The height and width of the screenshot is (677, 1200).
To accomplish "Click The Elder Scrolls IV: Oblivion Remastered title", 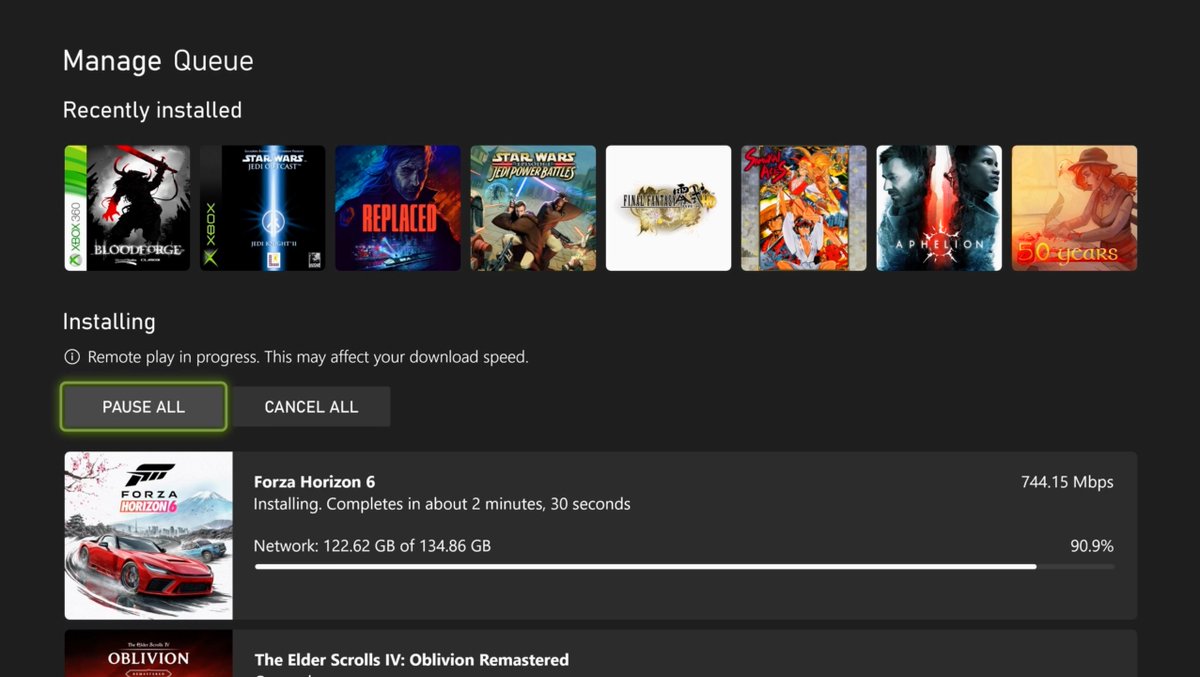I will 412,660.
